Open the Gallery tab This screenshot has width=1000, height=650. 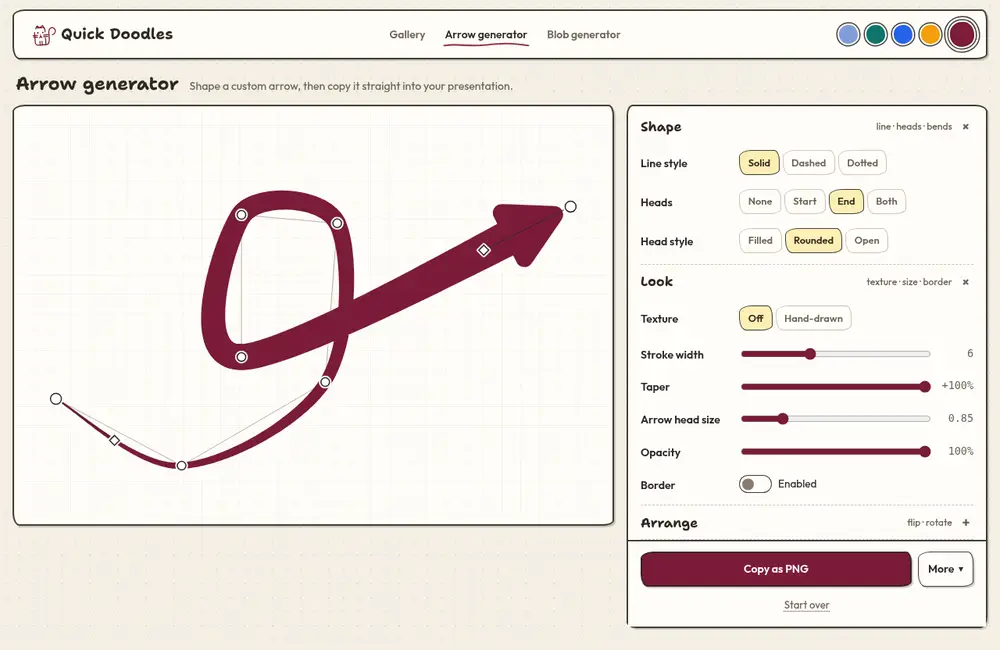(407, 34)
